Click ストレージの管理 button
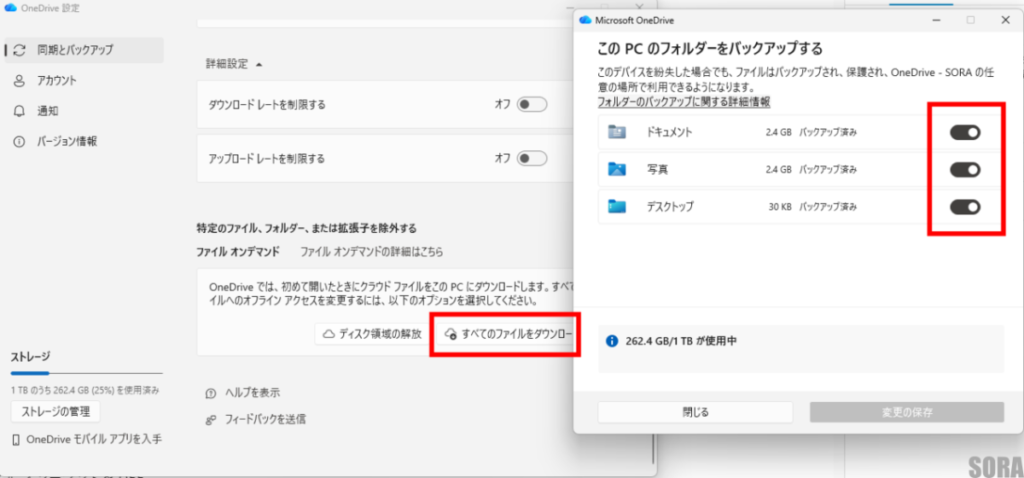Screen dimensions: 1024x478 click(x=56, y=412)
